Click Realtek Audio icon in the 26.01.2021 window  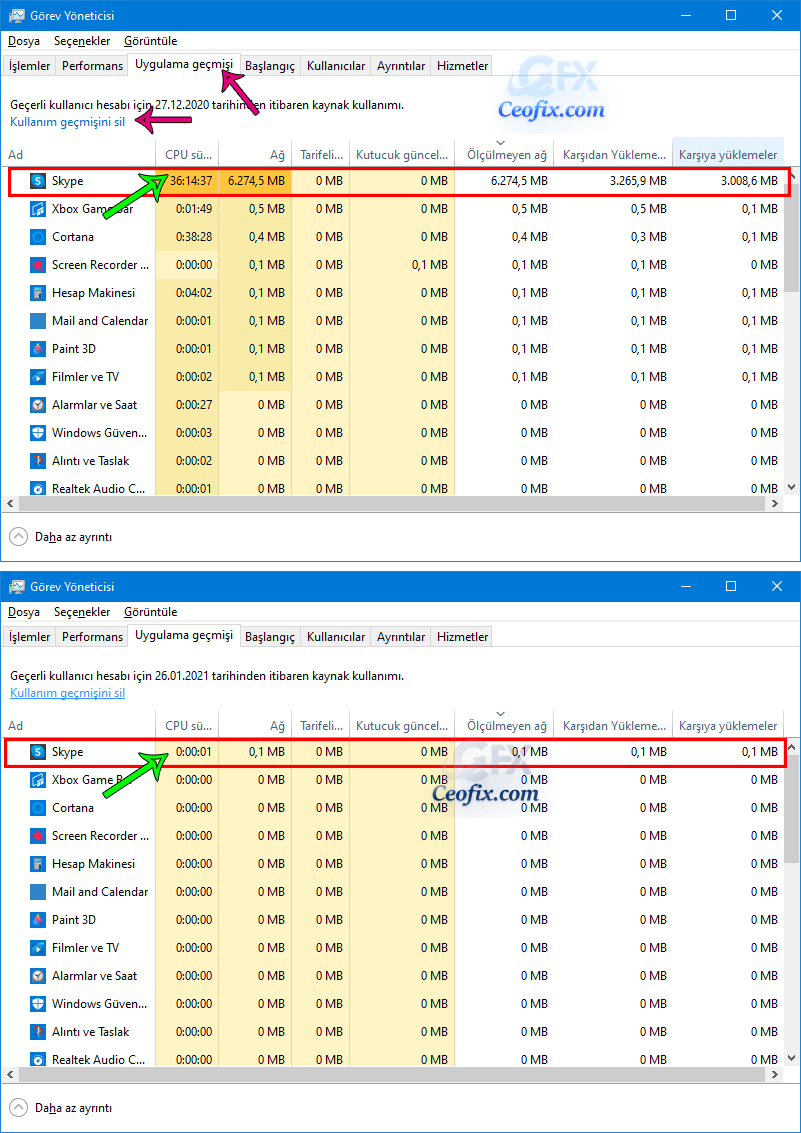tap(38, 1059)
